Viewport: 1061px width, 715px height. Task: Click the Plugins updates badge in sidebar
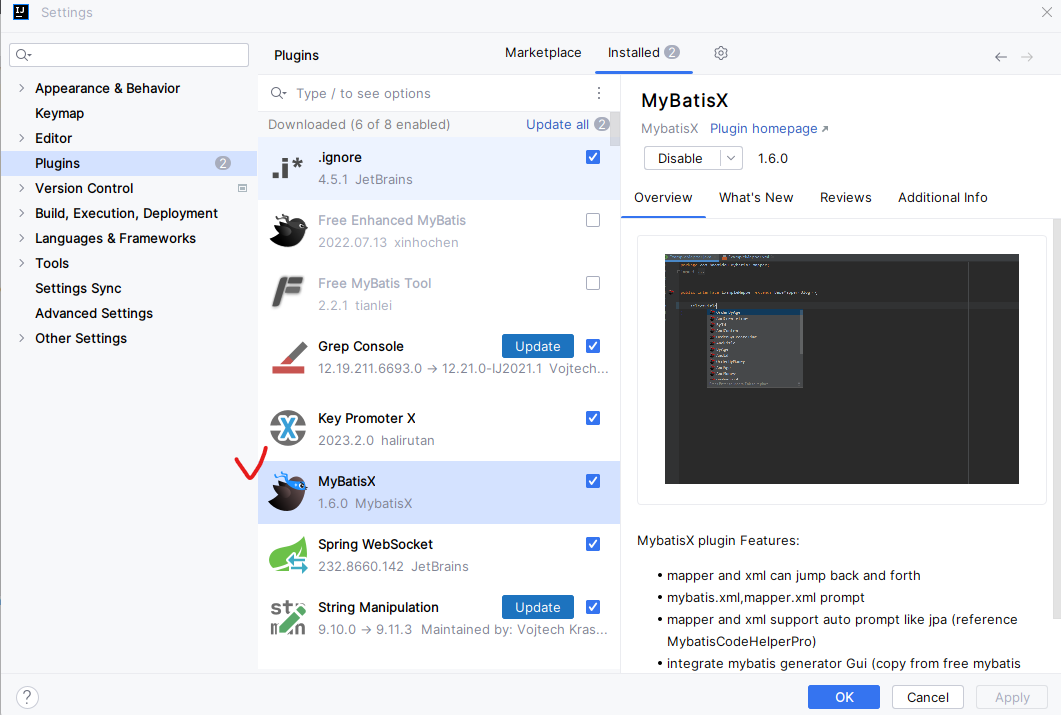[x=223, y=163]
